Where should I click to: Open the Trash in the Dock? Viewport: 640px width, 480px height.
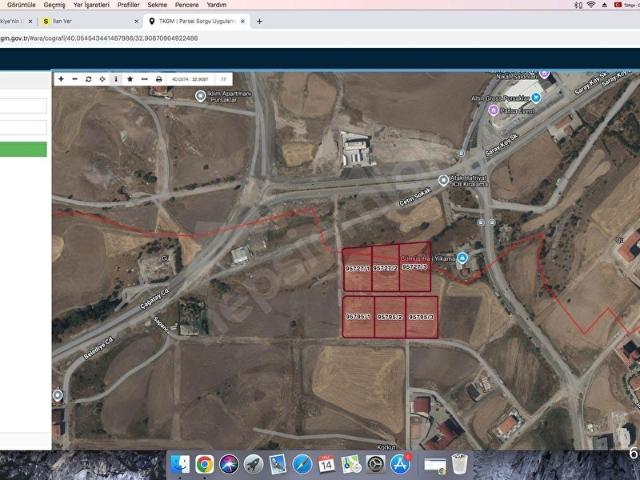[460, 464]
